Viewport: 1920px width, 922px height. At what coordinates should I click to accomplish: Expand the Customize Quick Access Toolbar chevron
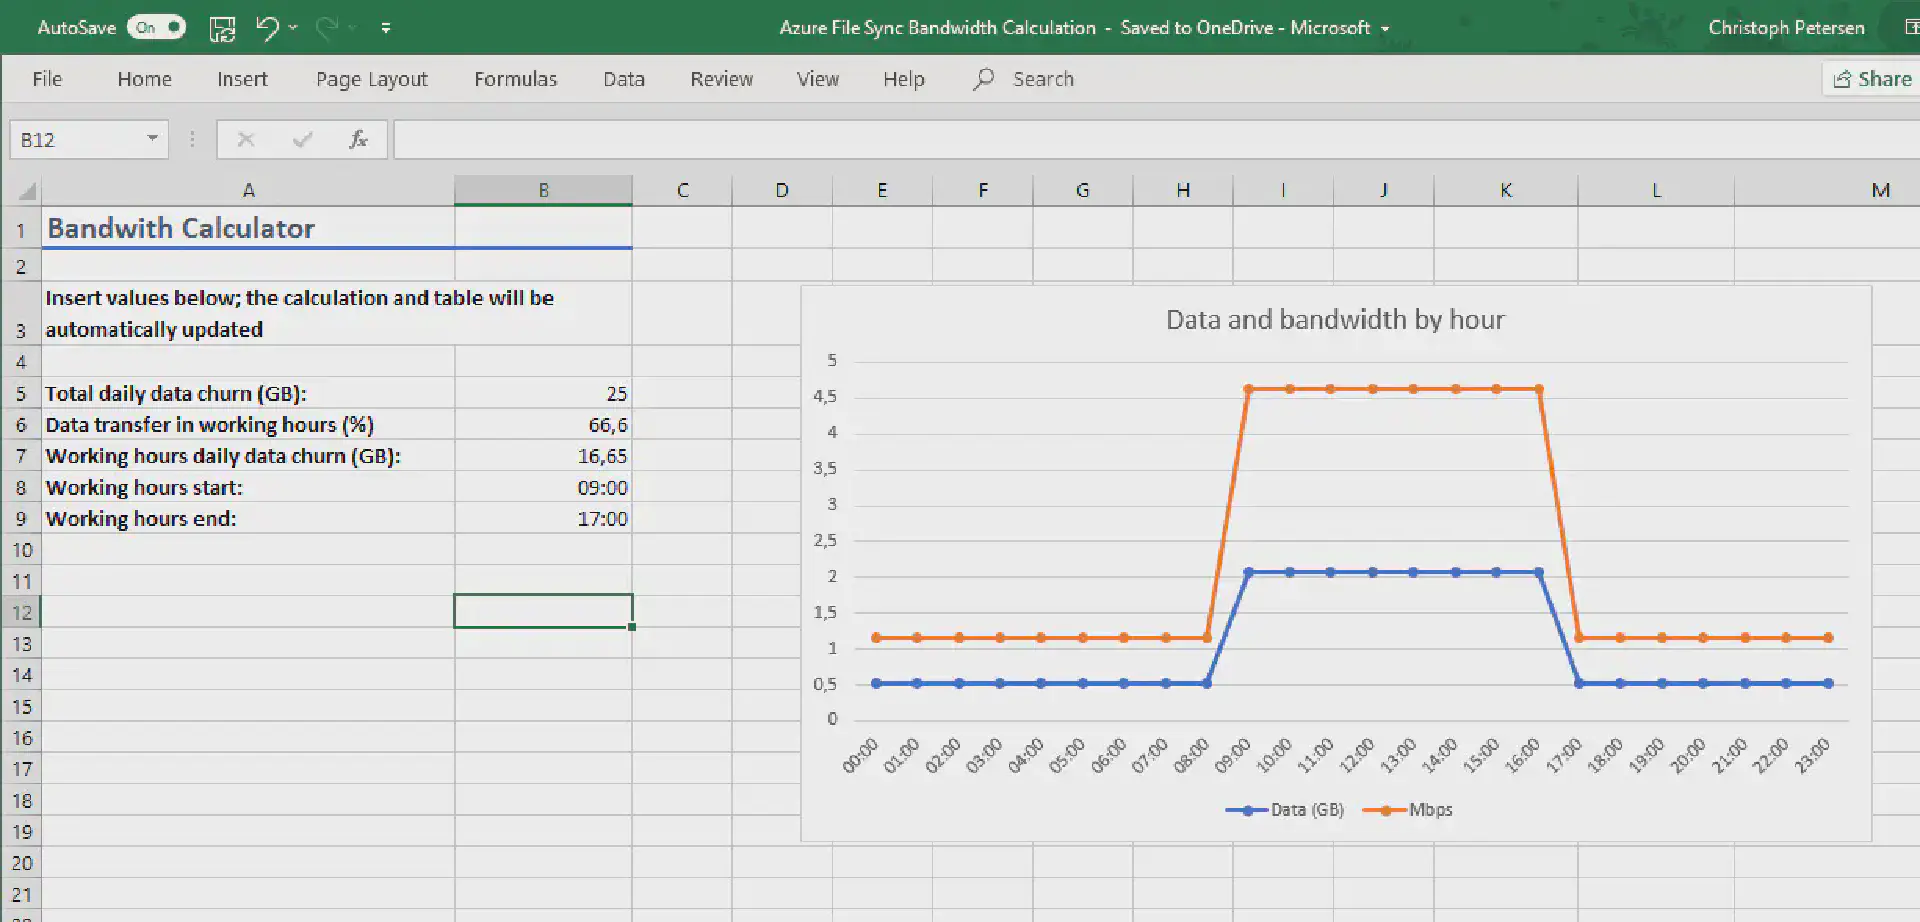(x=386, y=27)
